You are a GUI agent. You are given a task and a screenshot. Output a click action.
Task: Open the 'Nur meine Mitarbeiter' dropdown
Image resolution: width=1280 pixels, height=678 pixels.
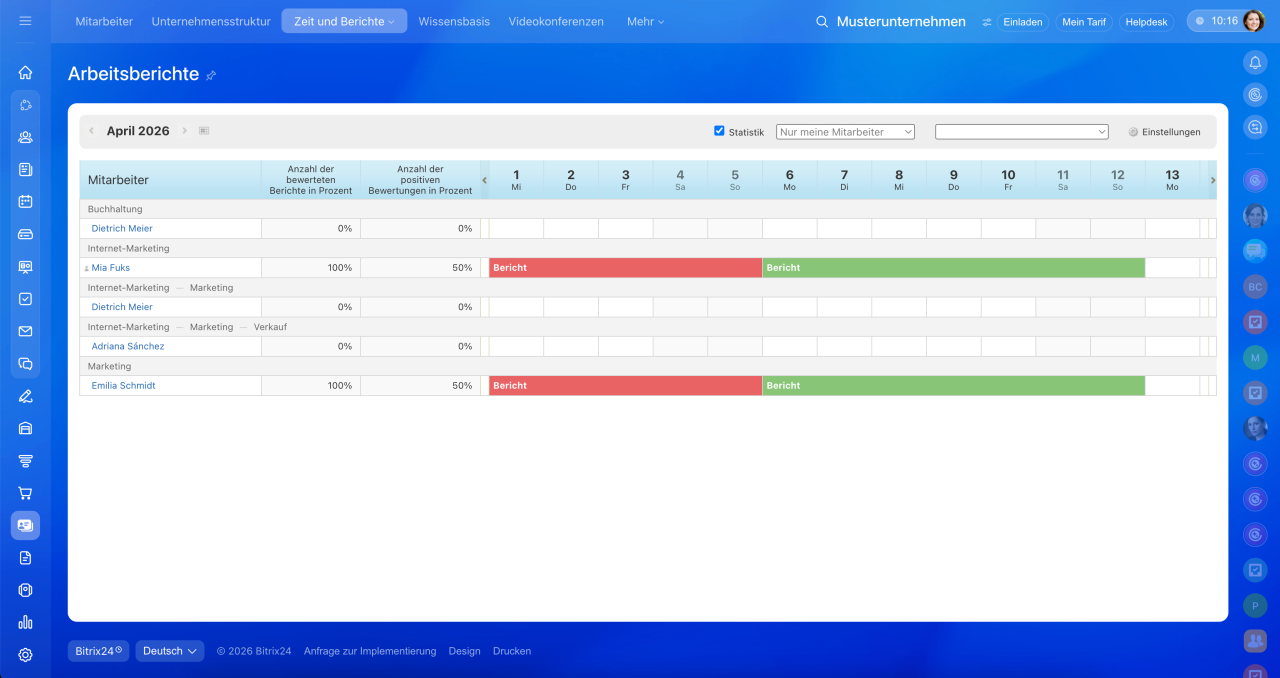pos(845,132)
